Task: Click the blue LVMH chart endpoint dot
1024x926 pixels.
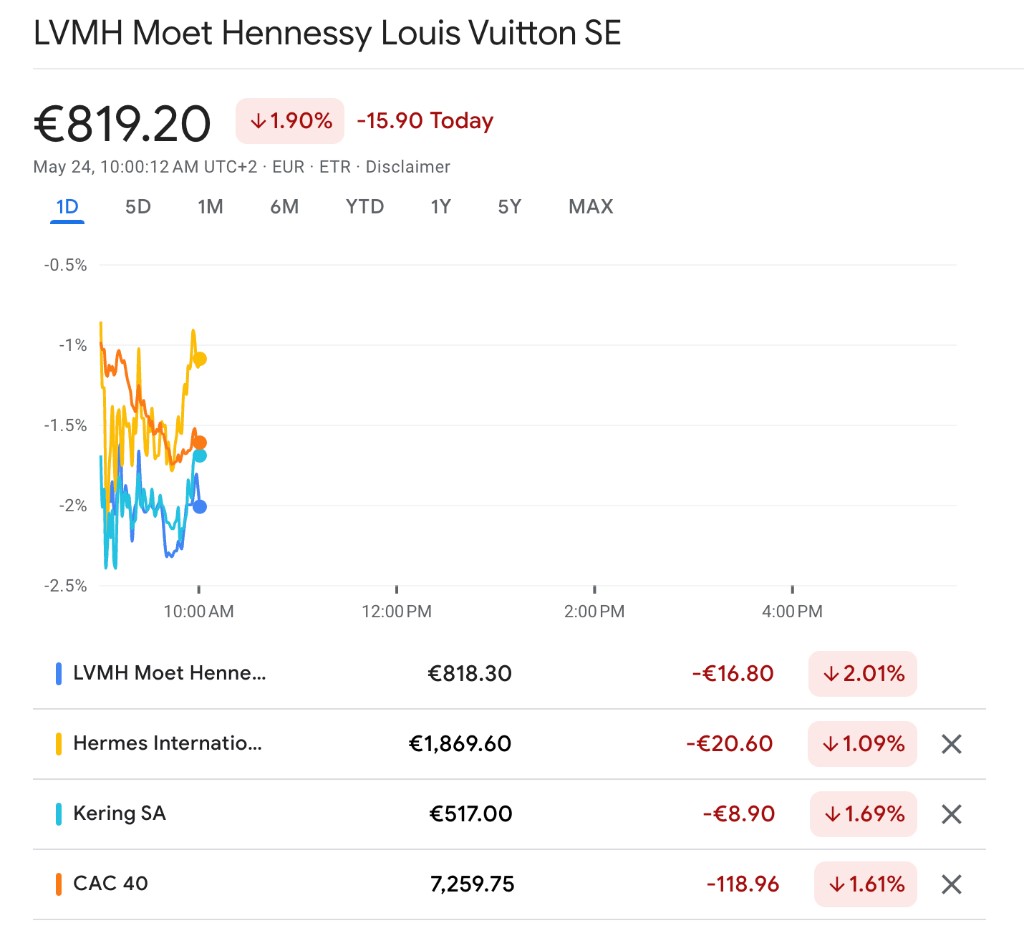Action: (x=200, y=507)
